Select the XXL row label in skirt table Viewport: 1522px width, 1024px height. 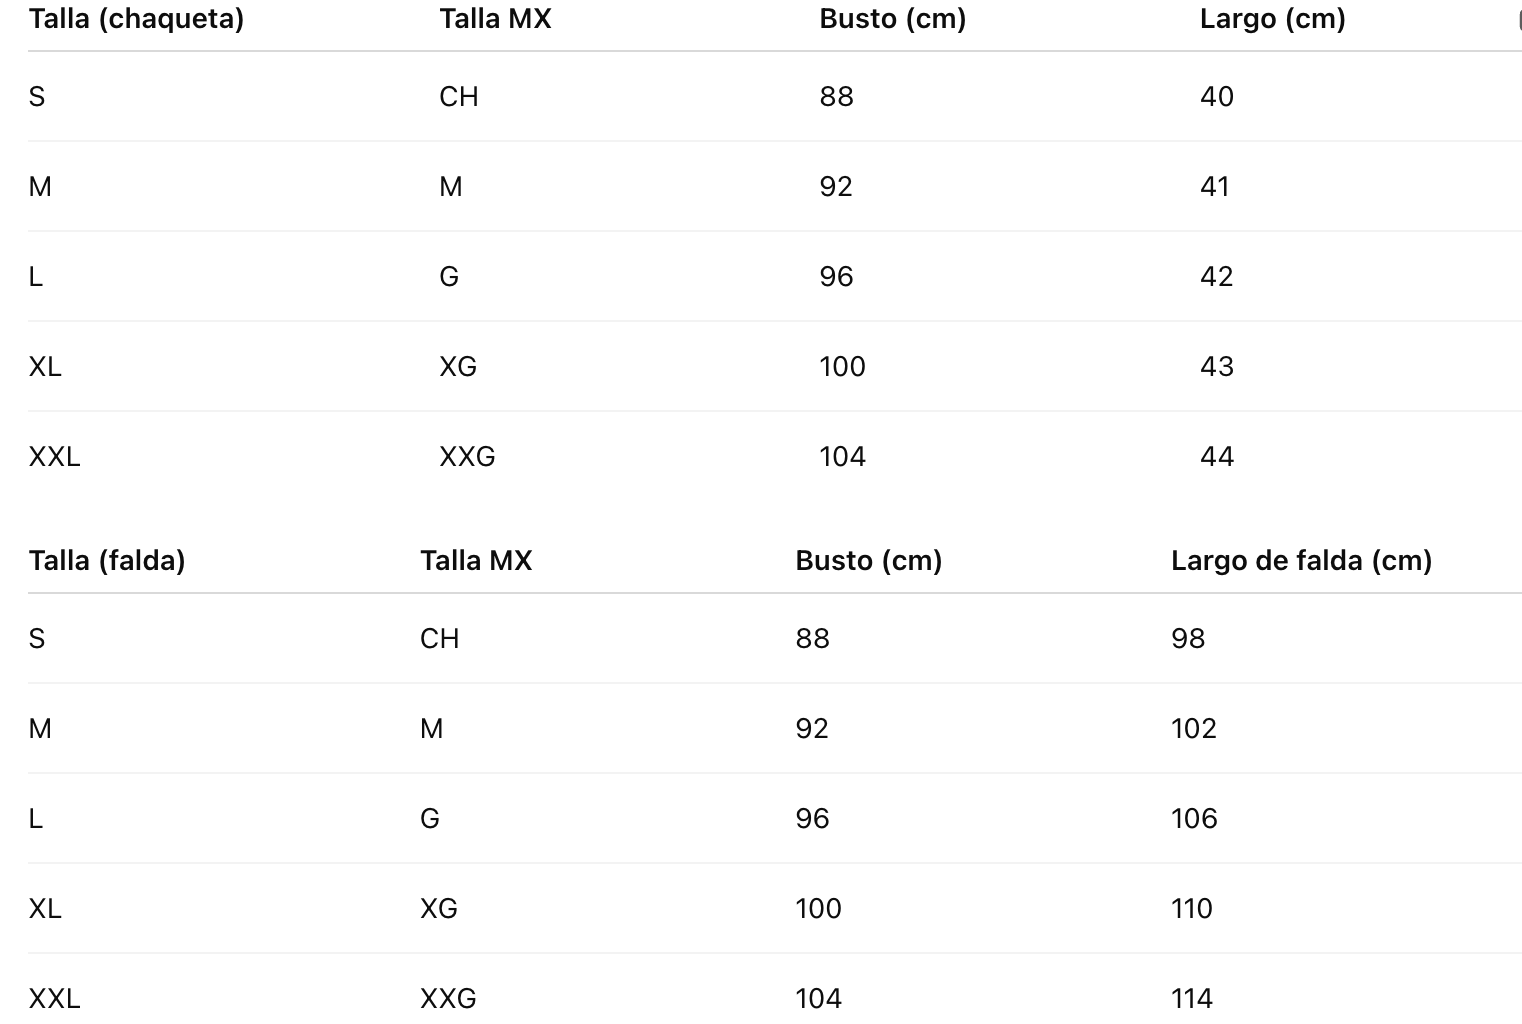pyautogui.click(x=54, y=999)
